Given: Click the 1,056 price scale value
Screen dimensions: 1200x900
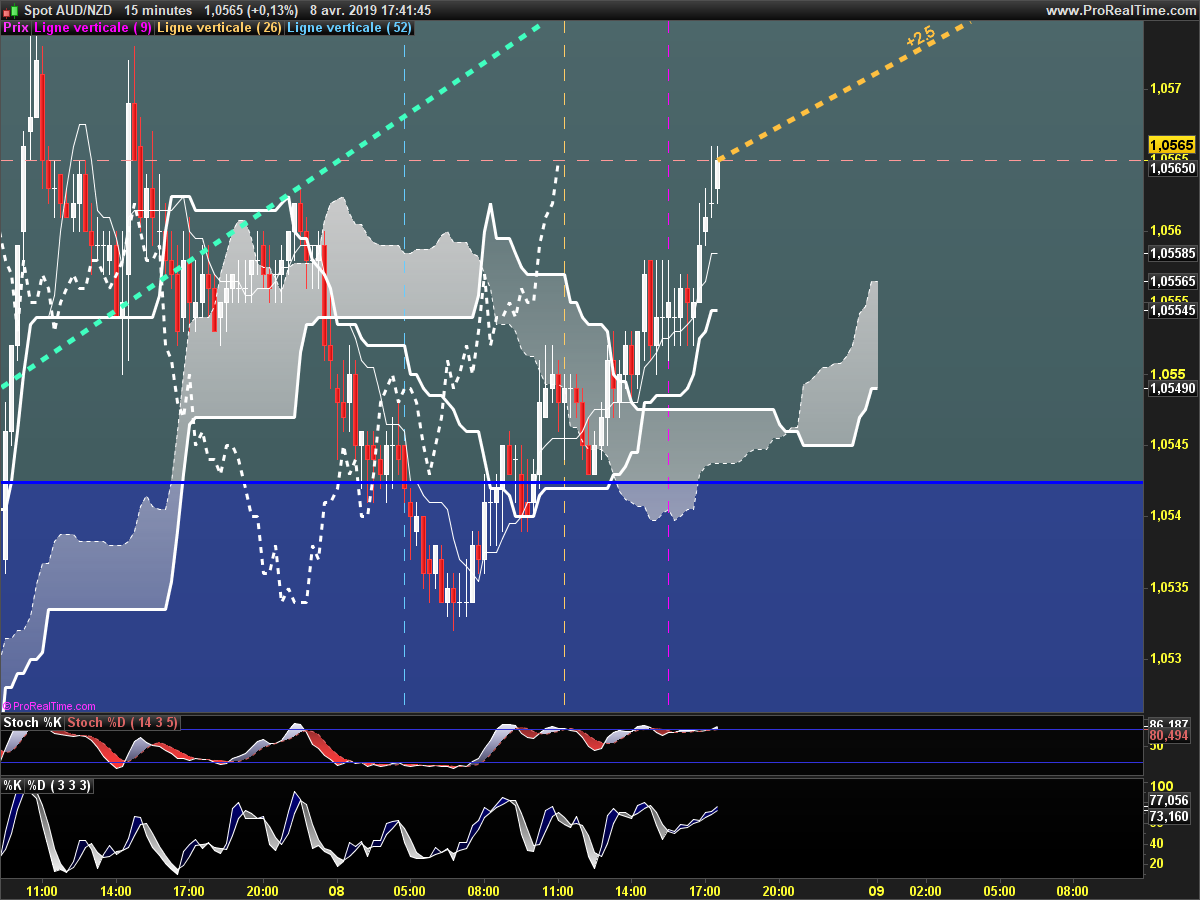Looking at the screenshot, I should point(1166,230).
